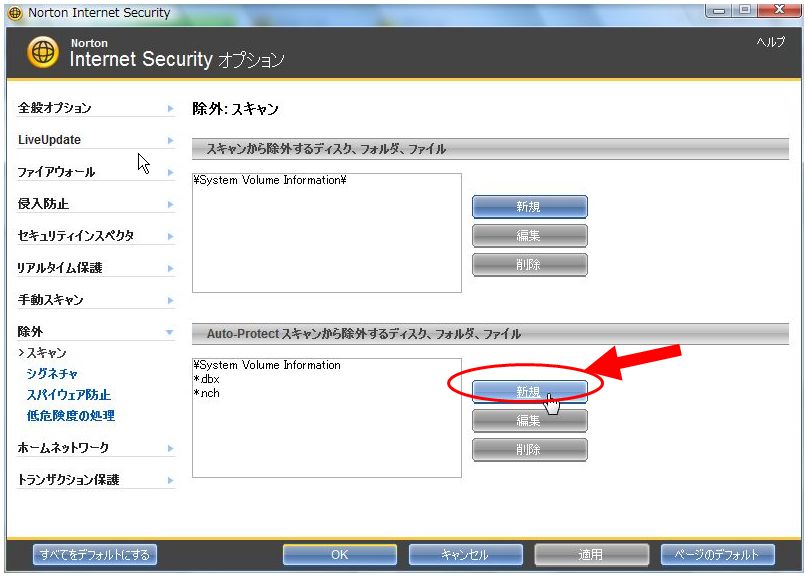
Task: Click 削除 in the Auto-Protect exclusions group
Action: [529, 450]
